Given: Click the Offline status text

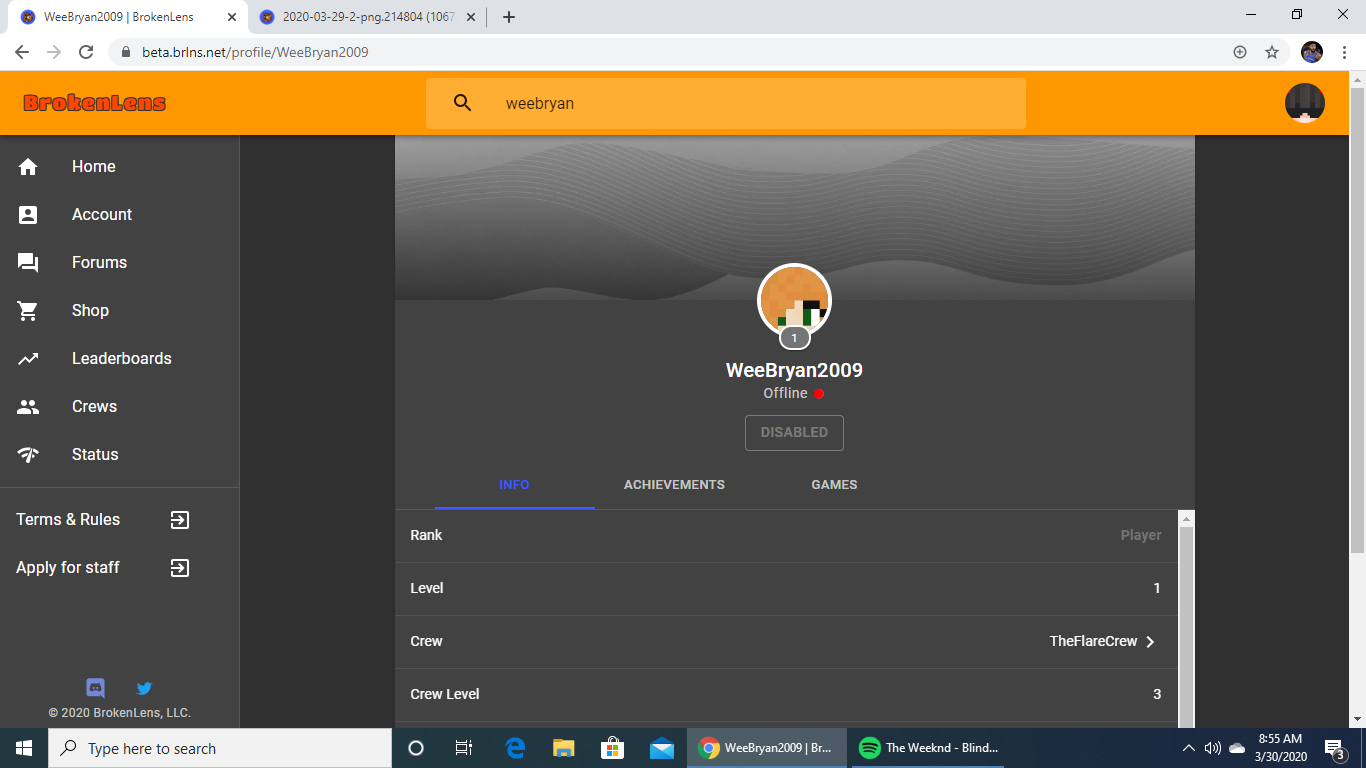Looking at the screenshot, I should coord(785,394).
